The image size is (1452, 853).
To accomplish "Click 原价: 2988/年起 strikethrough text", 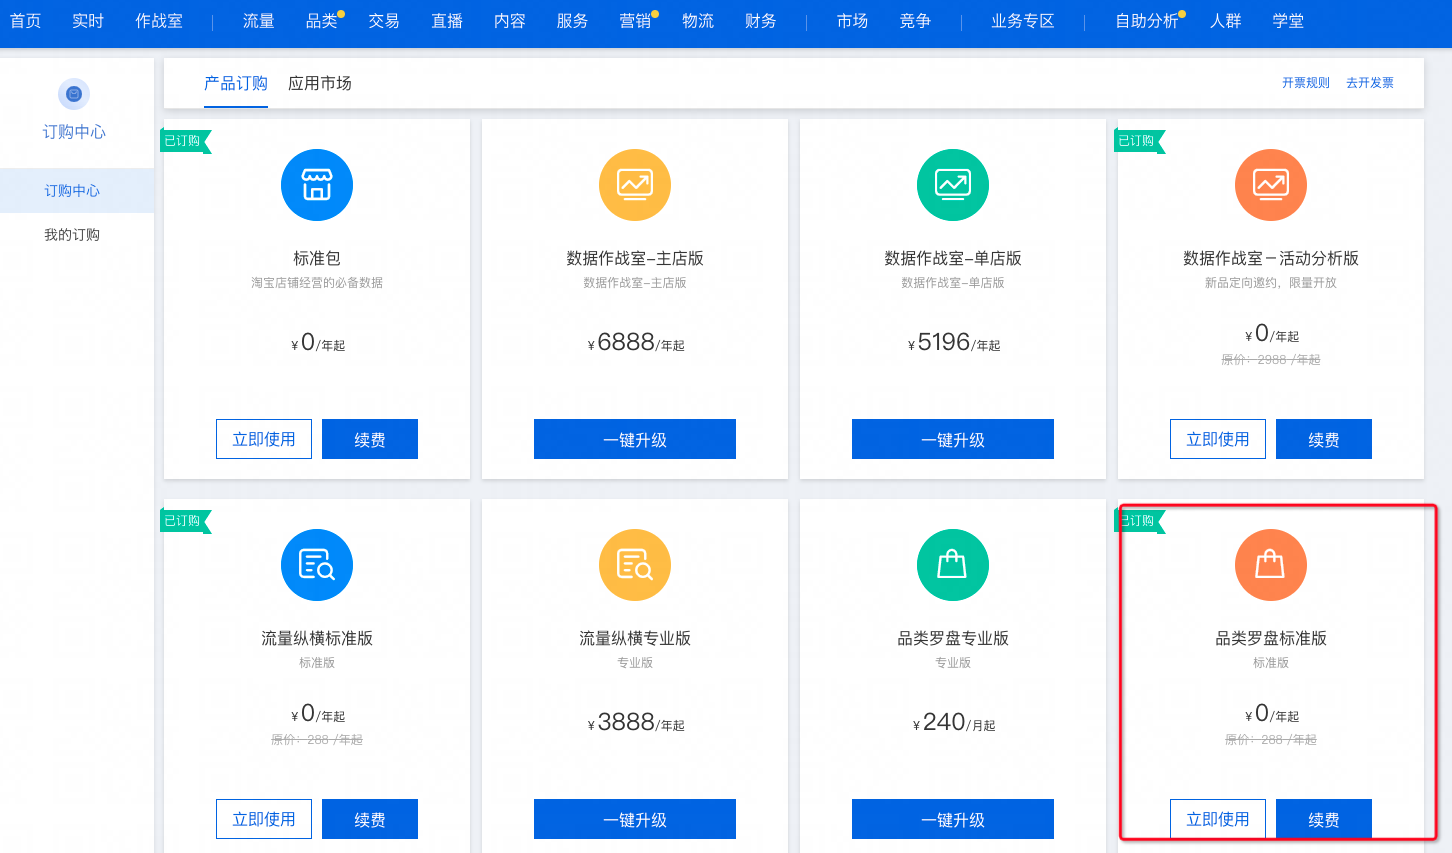I will click(1271, 360).
